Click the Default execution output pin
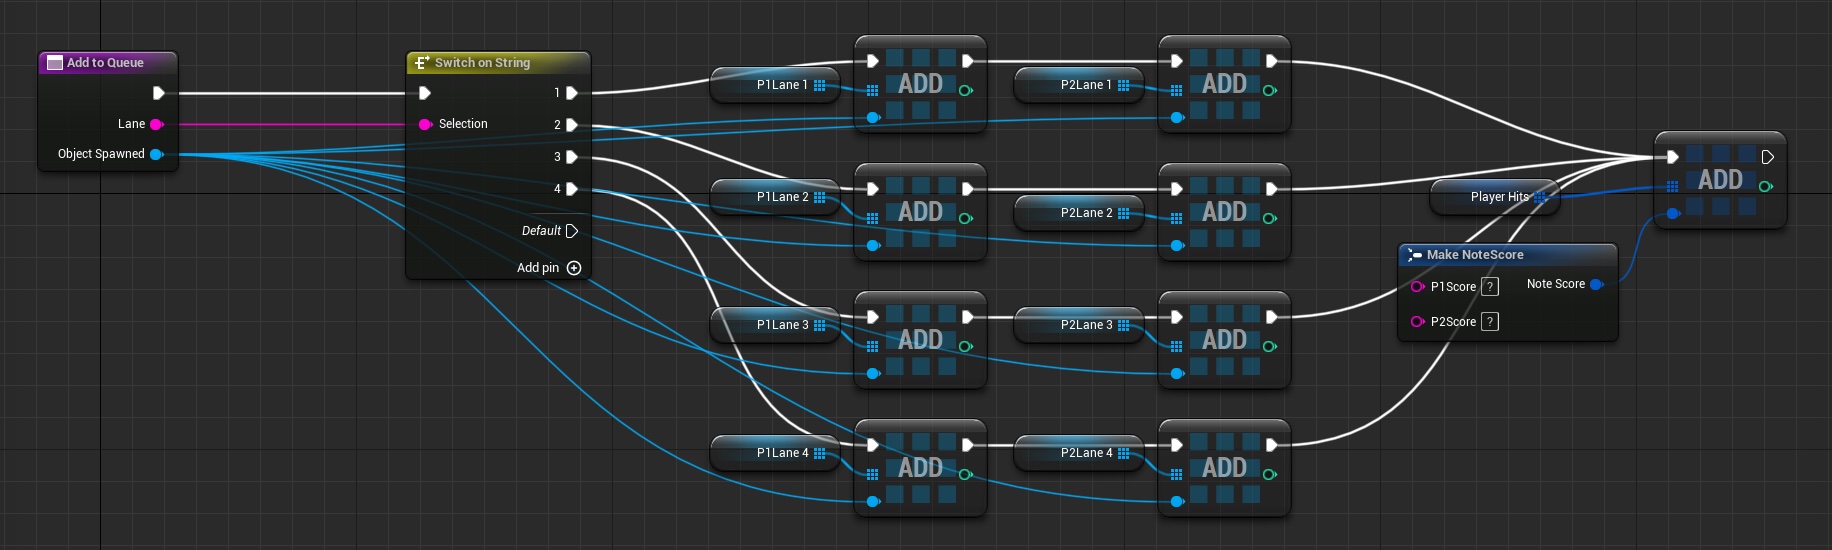The image size is (1832, 550). 572,231
